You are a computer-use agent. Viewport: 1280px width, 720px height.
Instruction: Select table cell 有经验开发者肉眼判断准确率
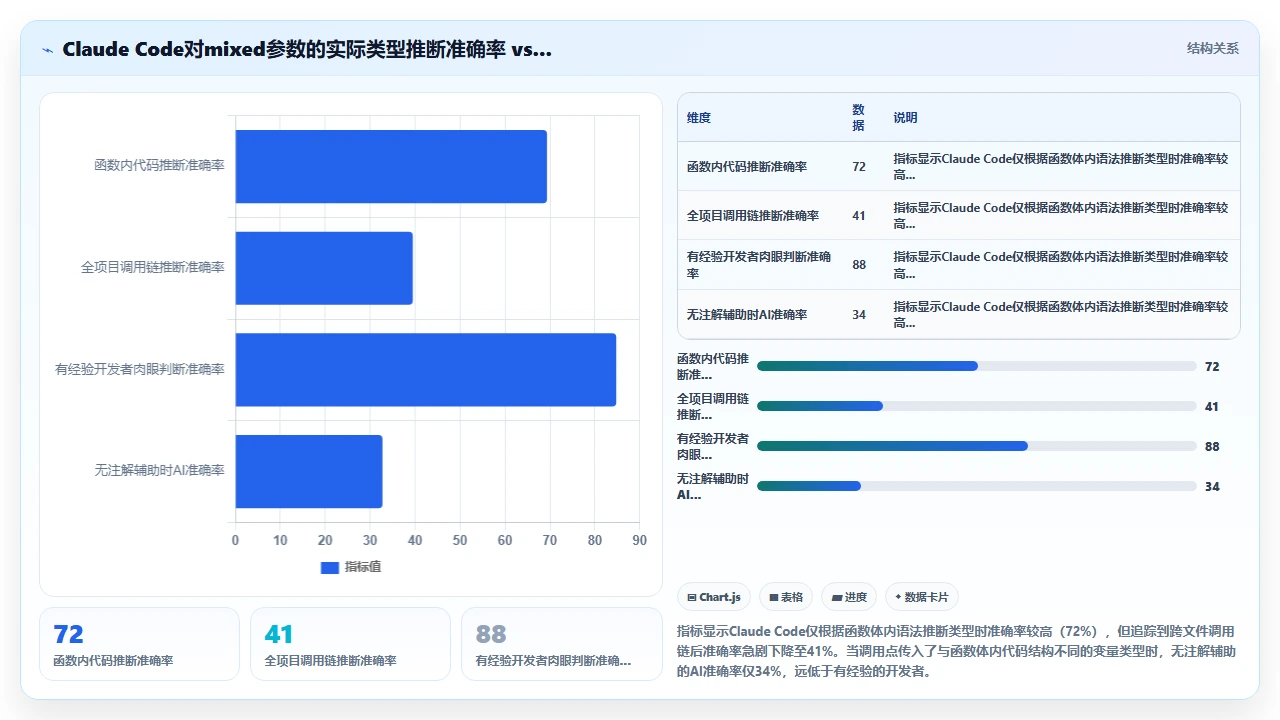759,265
